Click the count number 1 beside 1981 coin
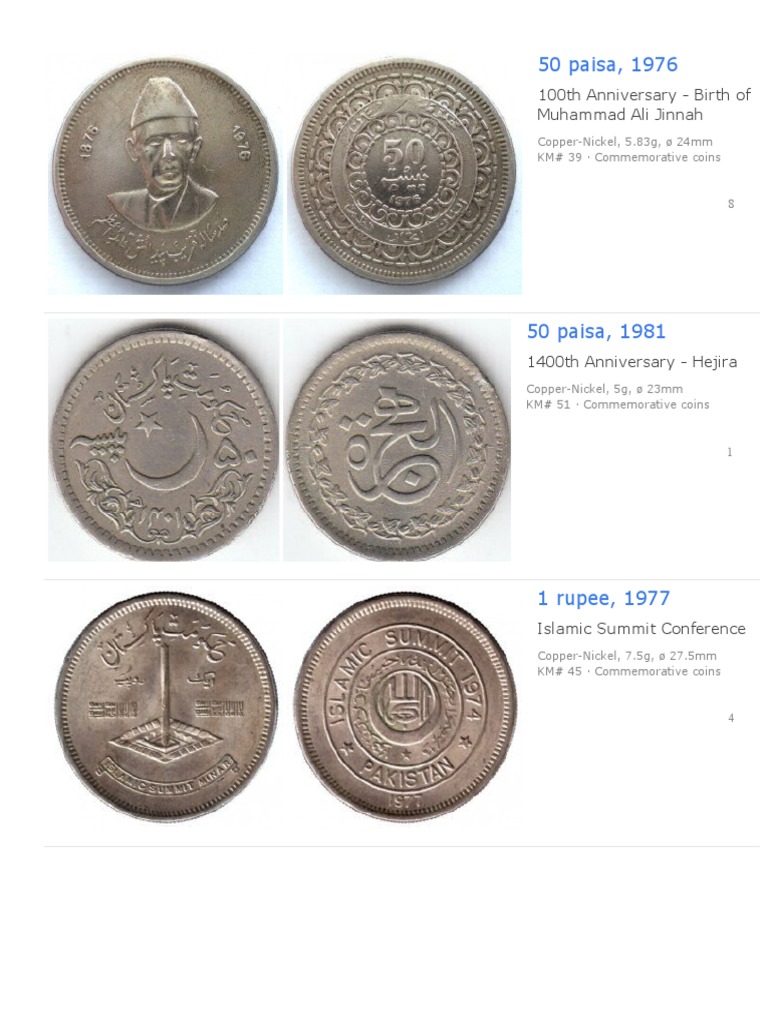This screenshot has height=1024, width=768. (729, 452)
